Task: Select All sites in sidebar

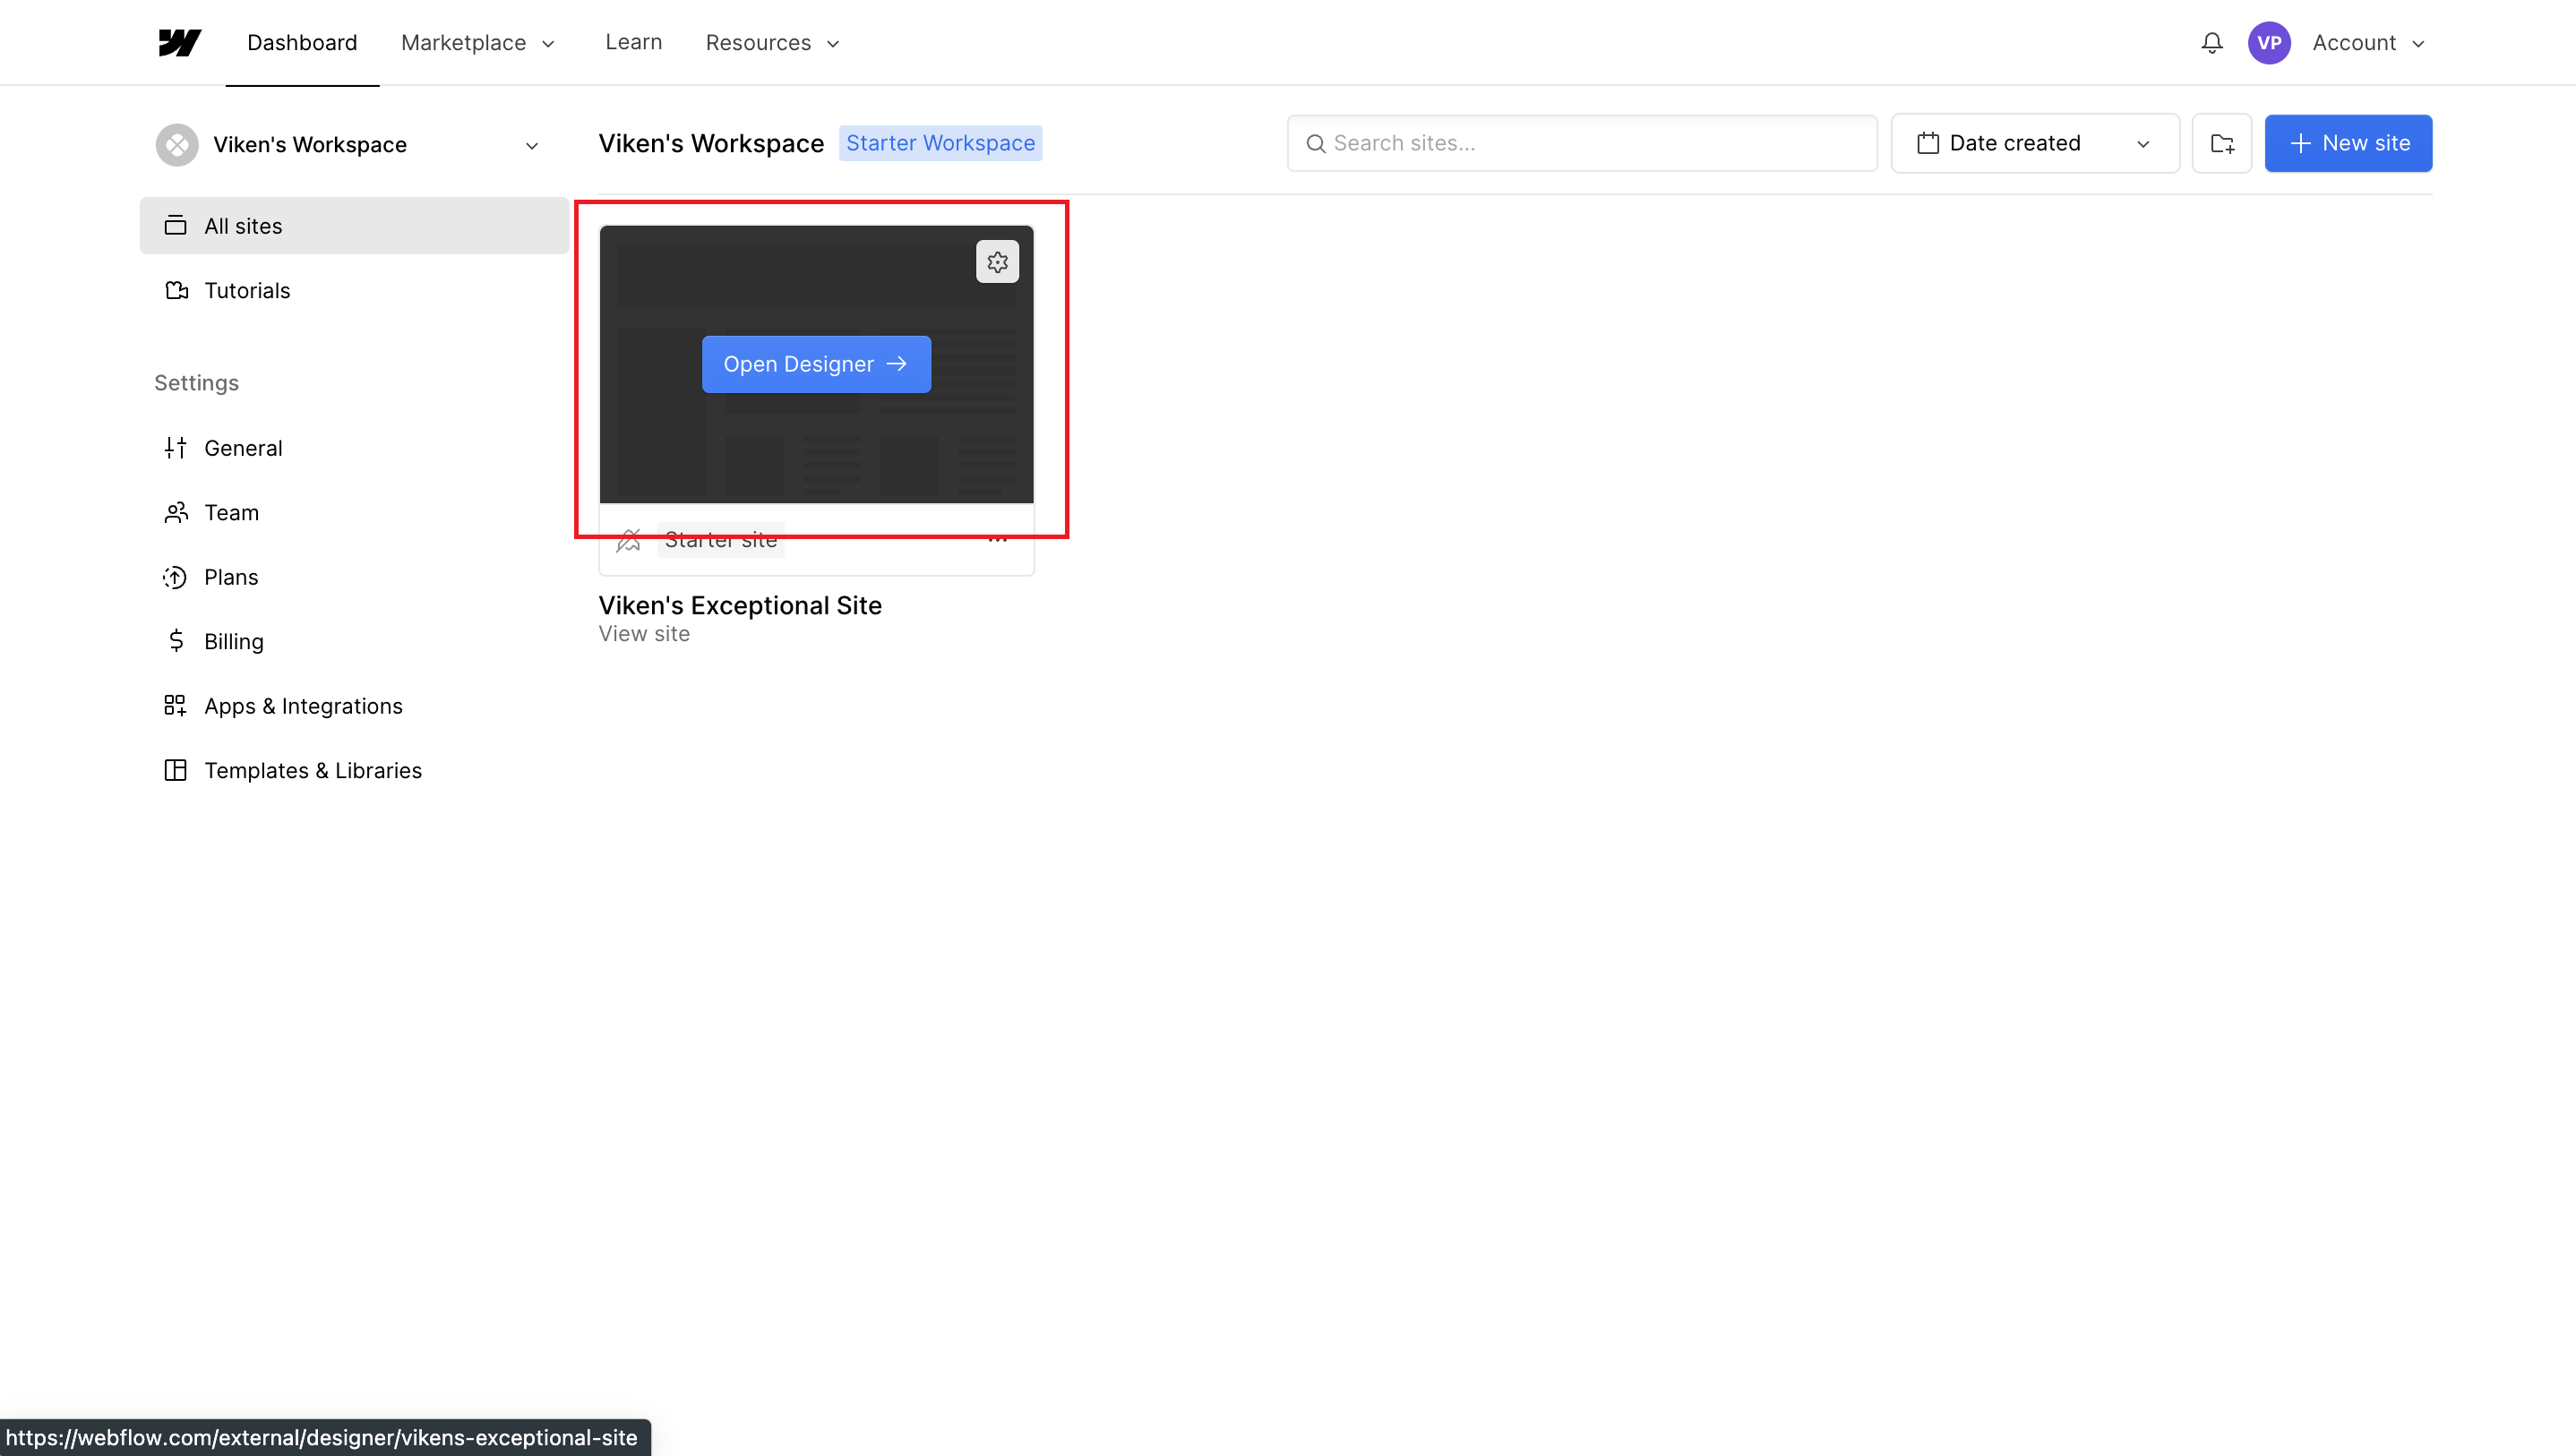Action: 354,226
